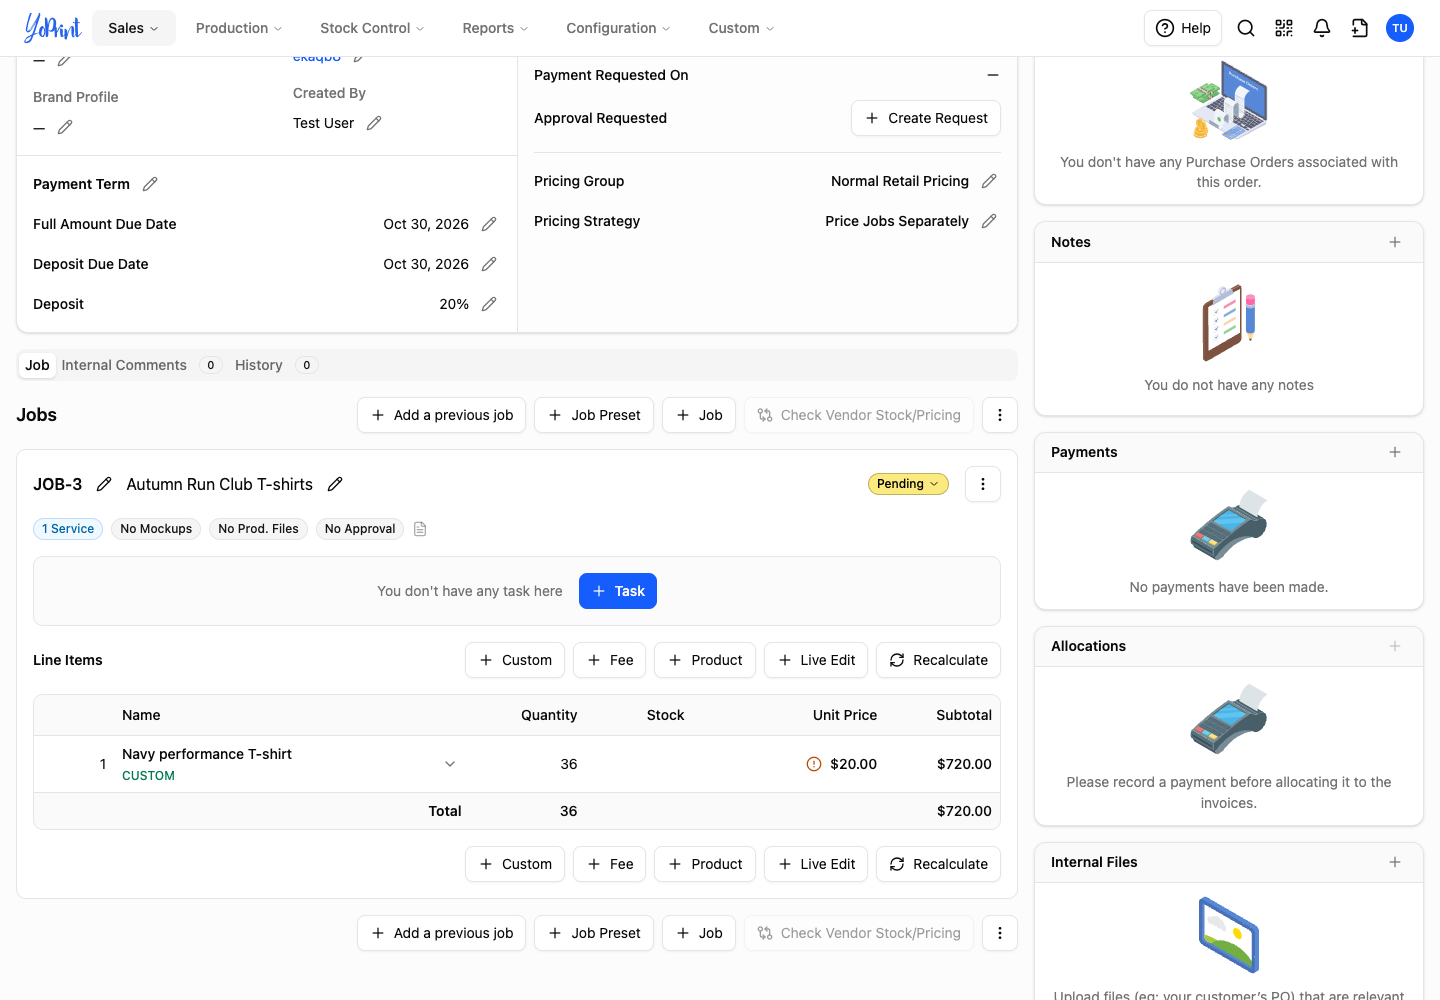Screen dimensions: 1440x1000
Task: Open the Sales menu
Action: (x=134, y=28)
